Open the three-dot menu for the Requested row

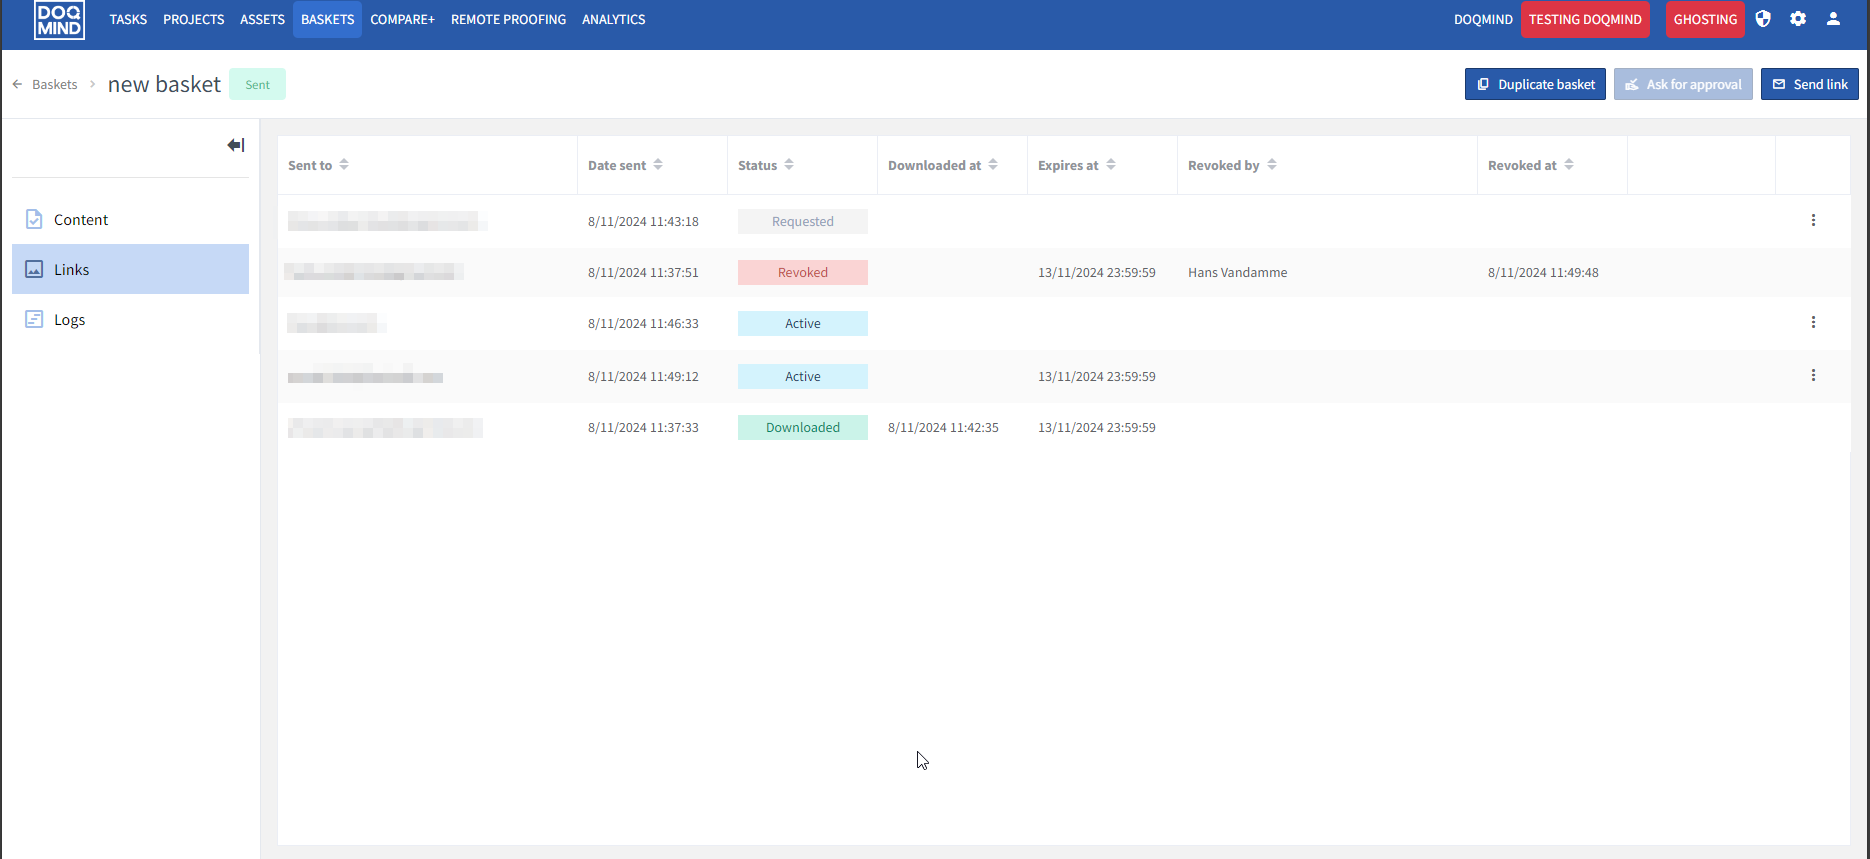point(1813,220)
